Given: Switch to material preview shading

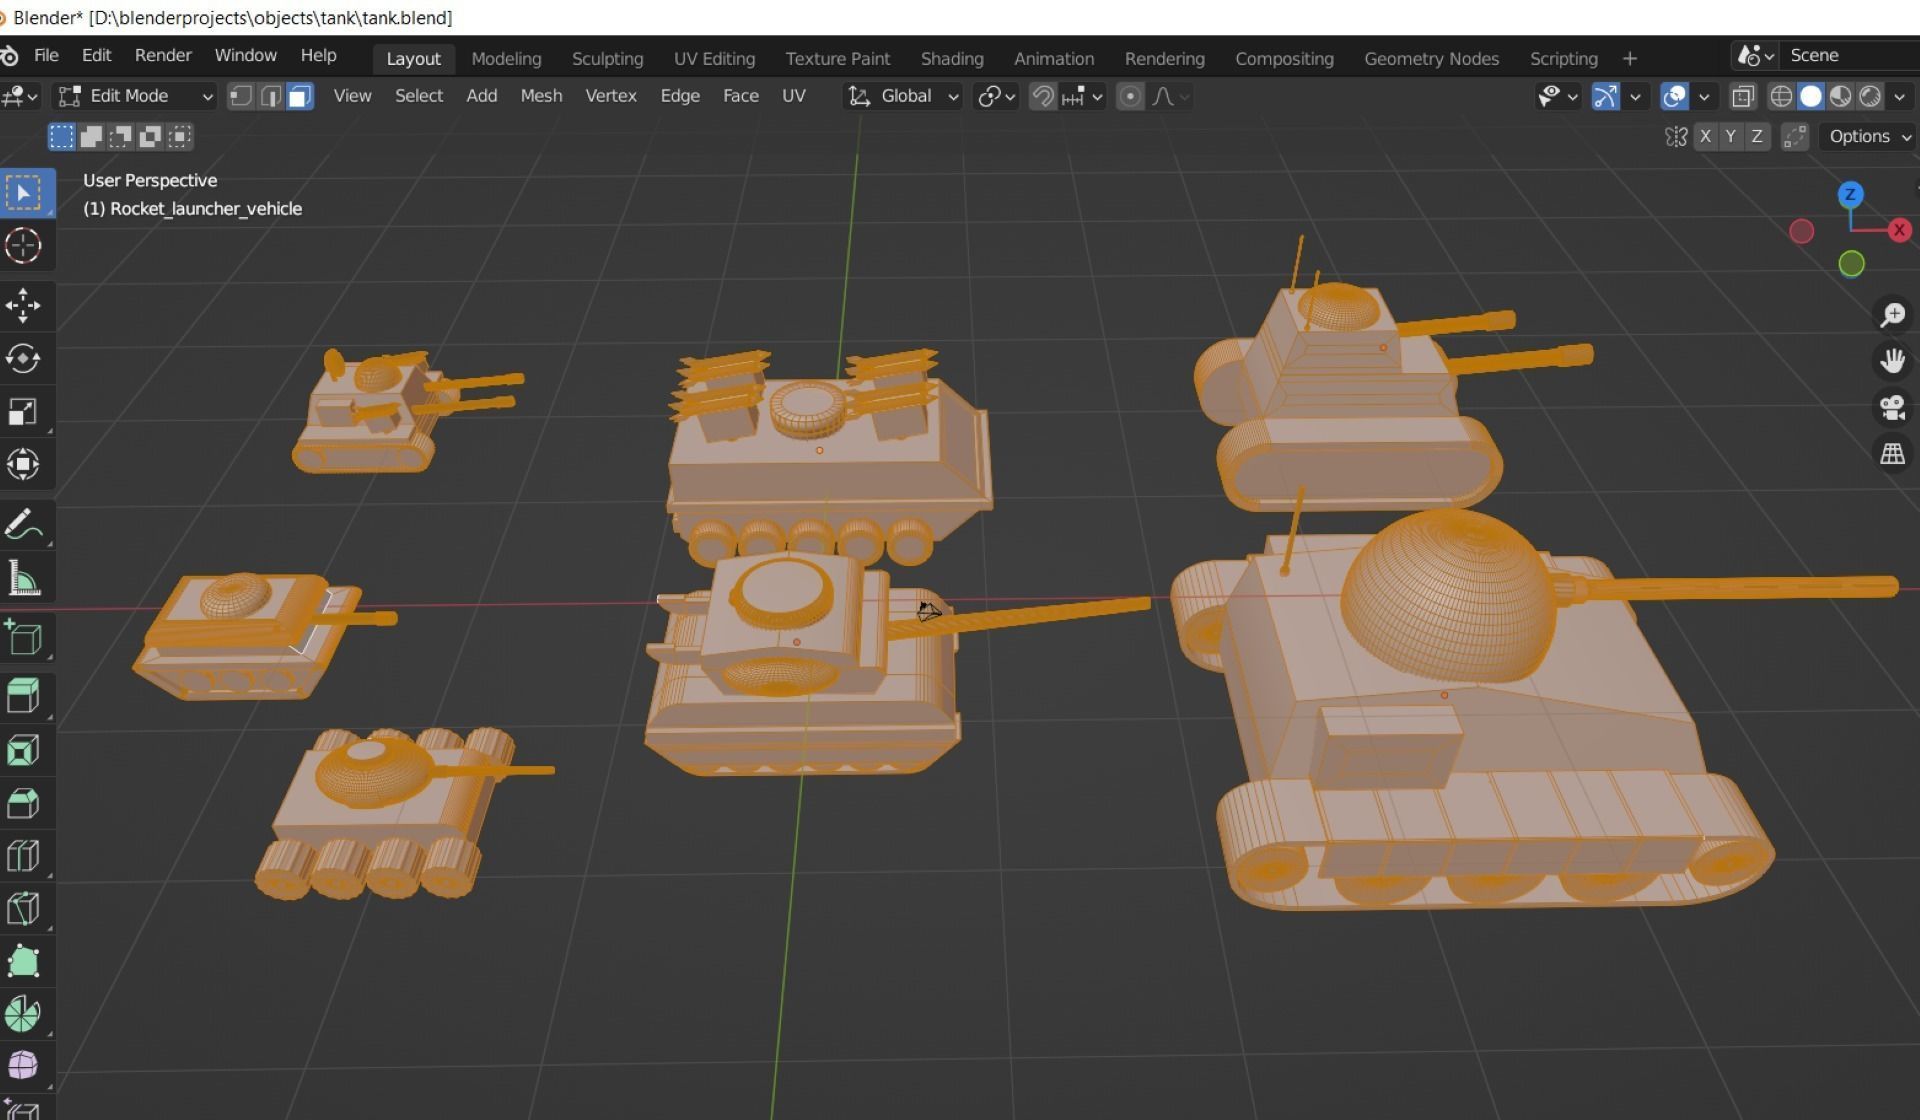Looking at the screenshot, I should pyautogui.click(x=1840, y=96).
